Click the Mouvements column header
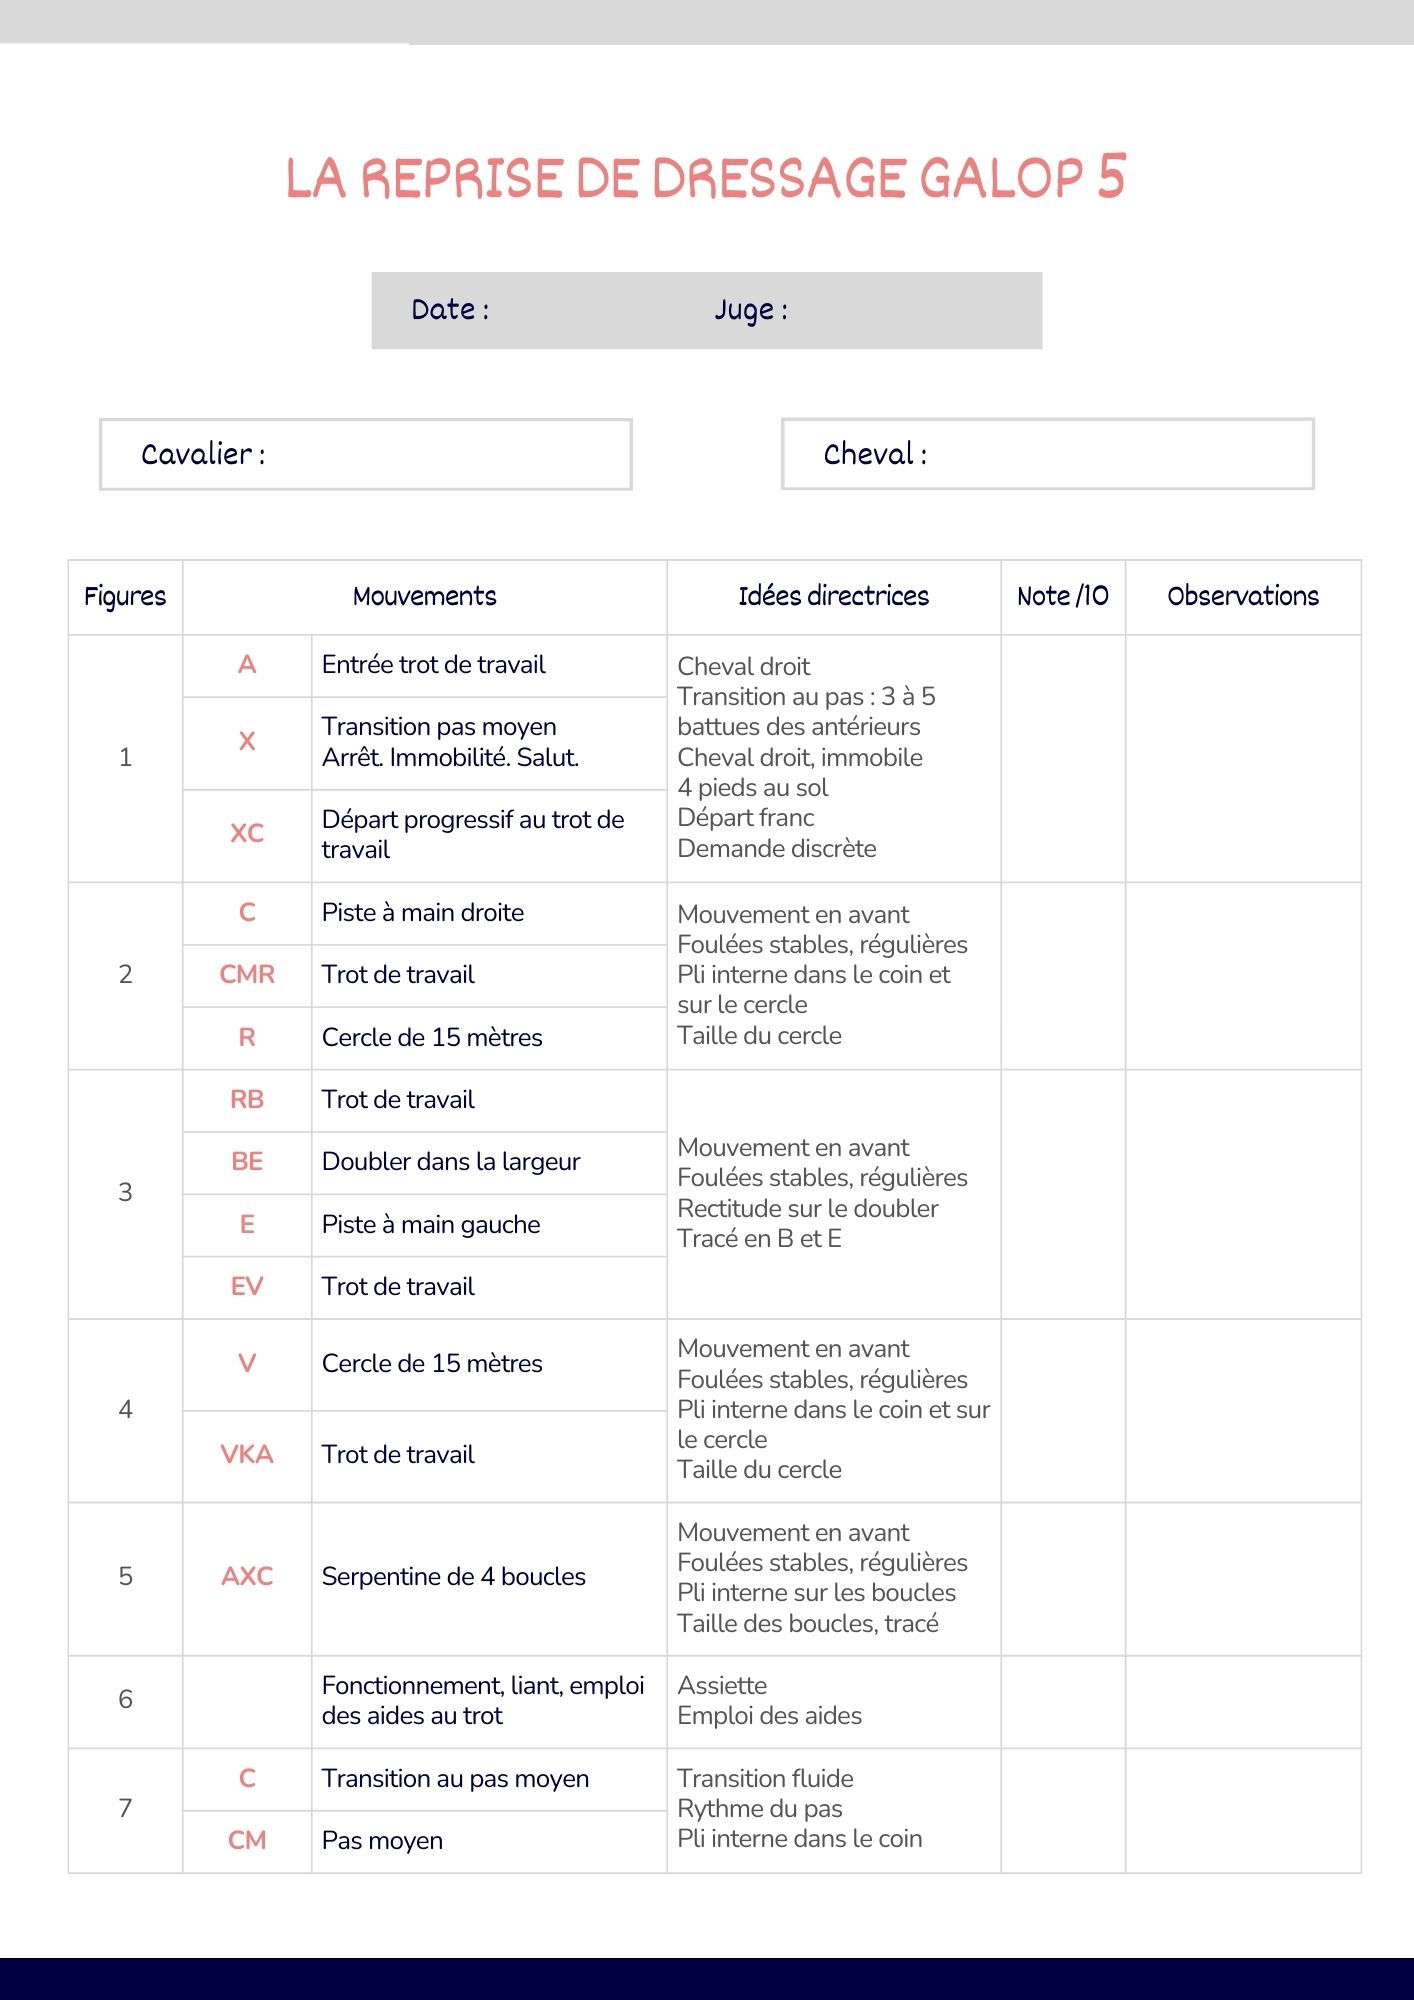The width and height of the screenshot is (1414, 2000). click(x=424, y=597)
